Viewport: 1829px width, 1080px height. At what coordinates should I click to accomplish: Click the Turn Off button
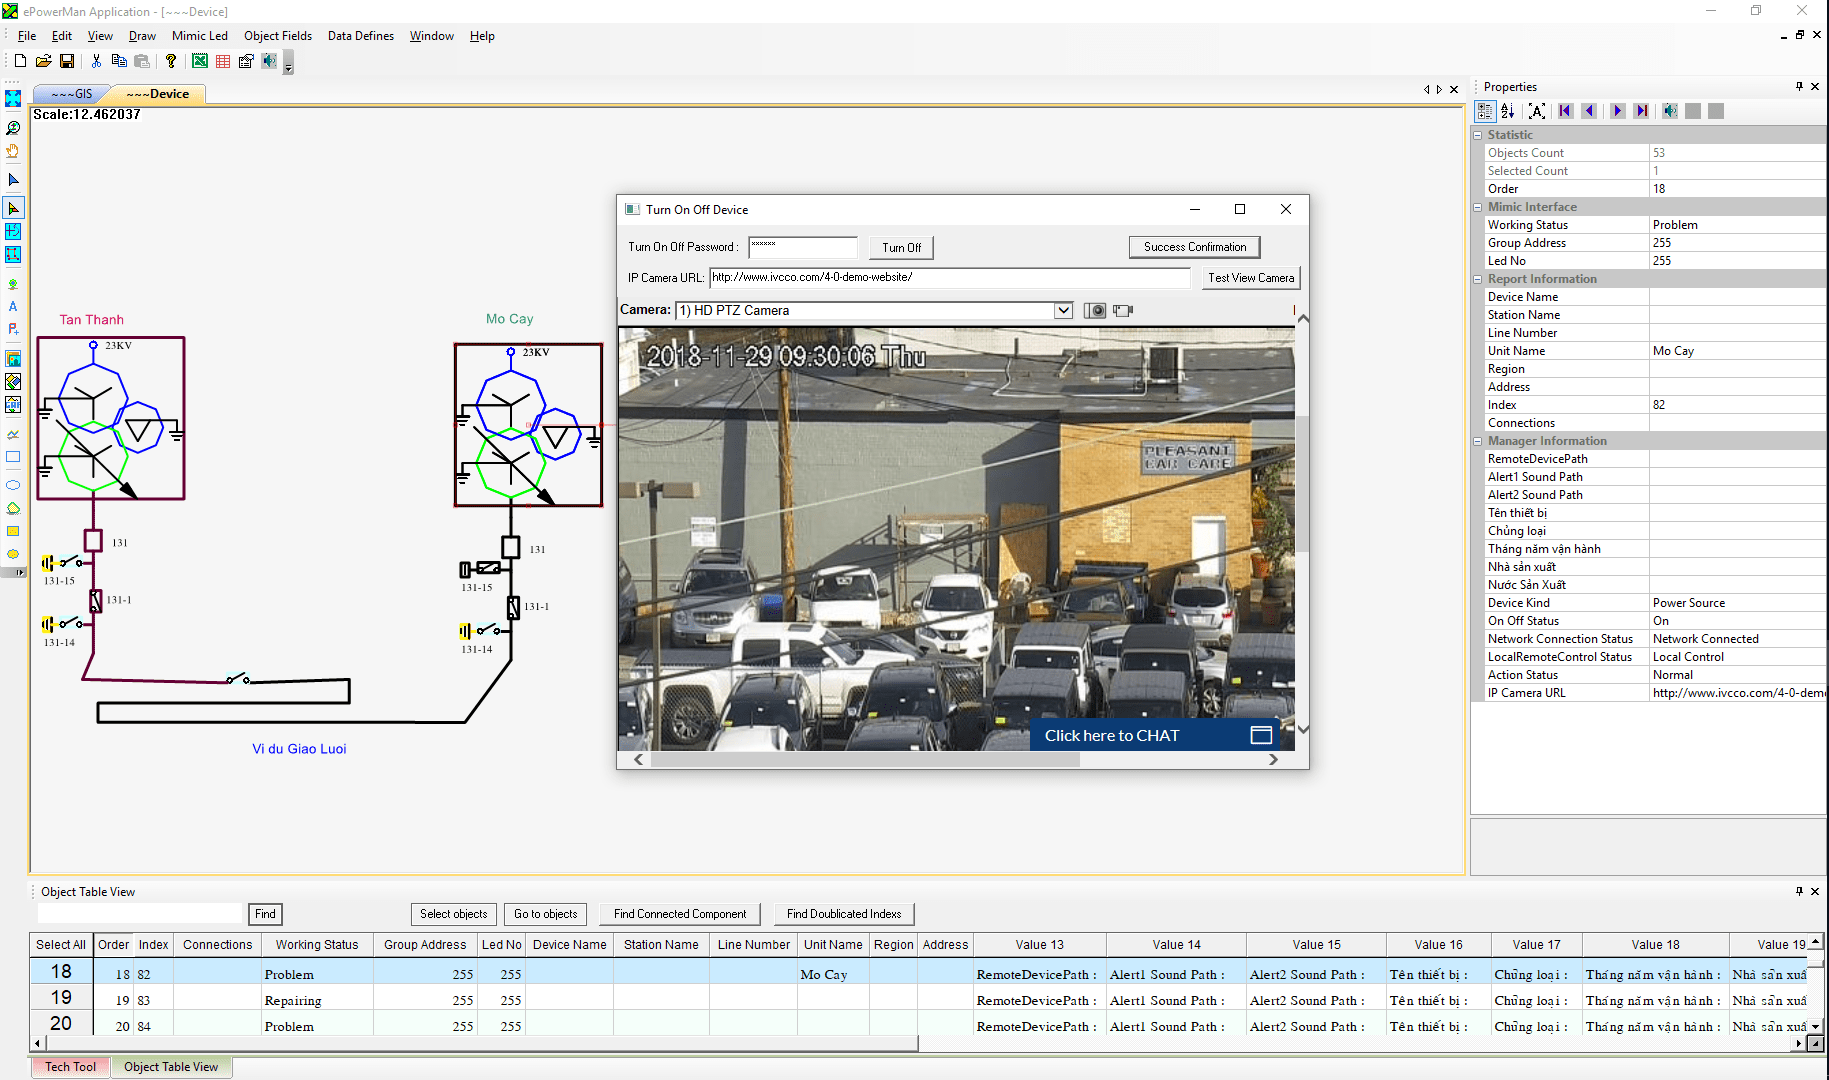coord(902,247)
